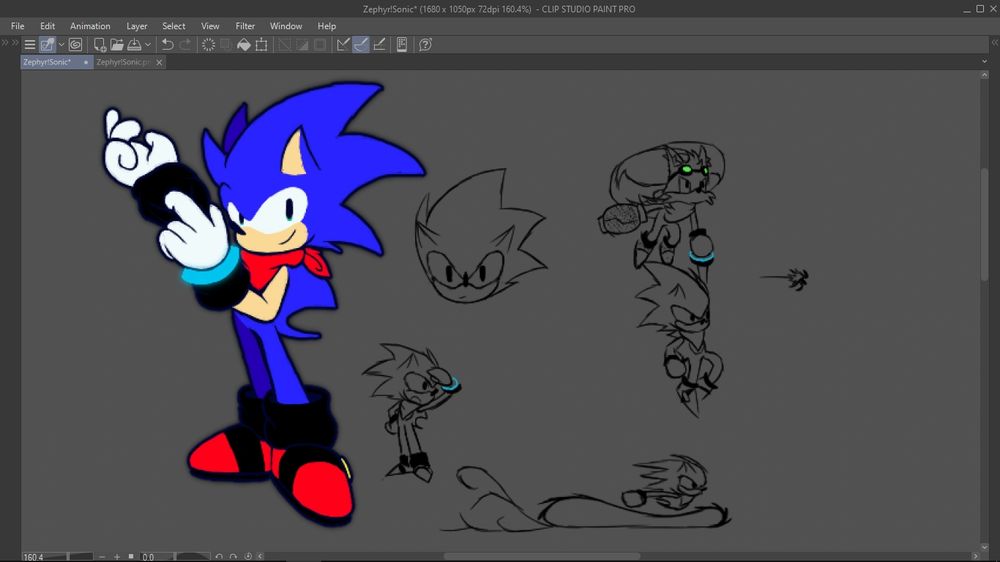Open the Animation menu
Image resolution: width=1000 pixels, height=562 pixels.
90,26
